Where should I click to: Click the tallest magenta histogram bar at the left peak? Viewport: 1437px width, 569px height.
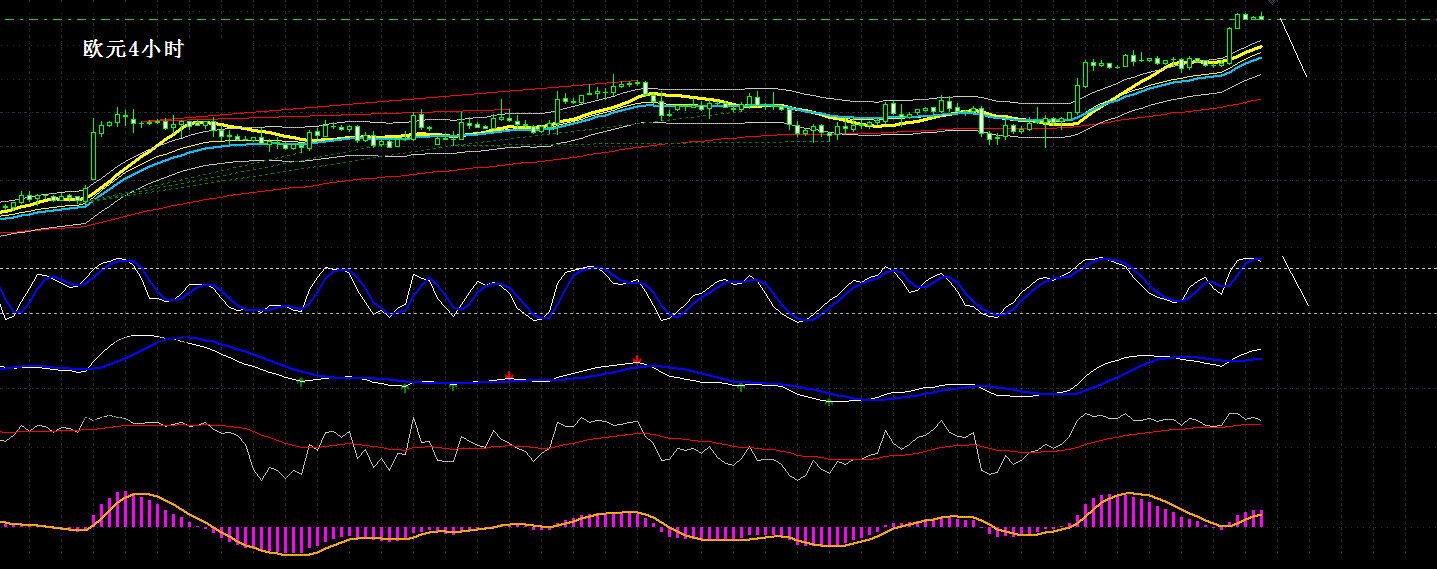pyautogui.click(x=123, y=509)
